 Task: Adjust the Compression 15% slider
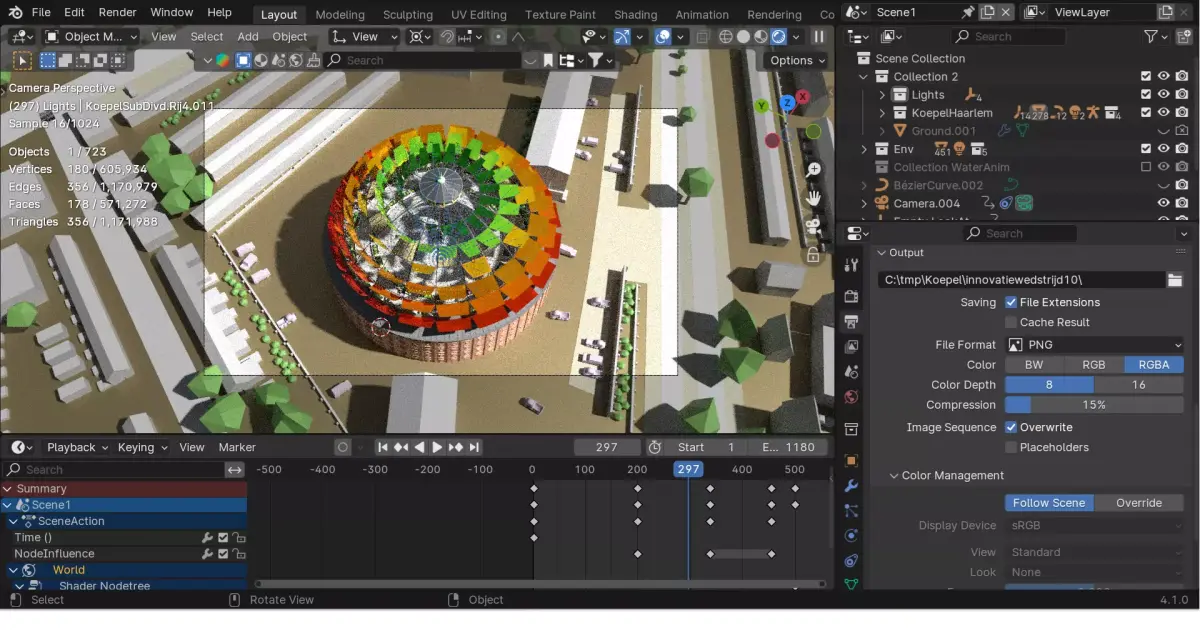(1094, 405)
